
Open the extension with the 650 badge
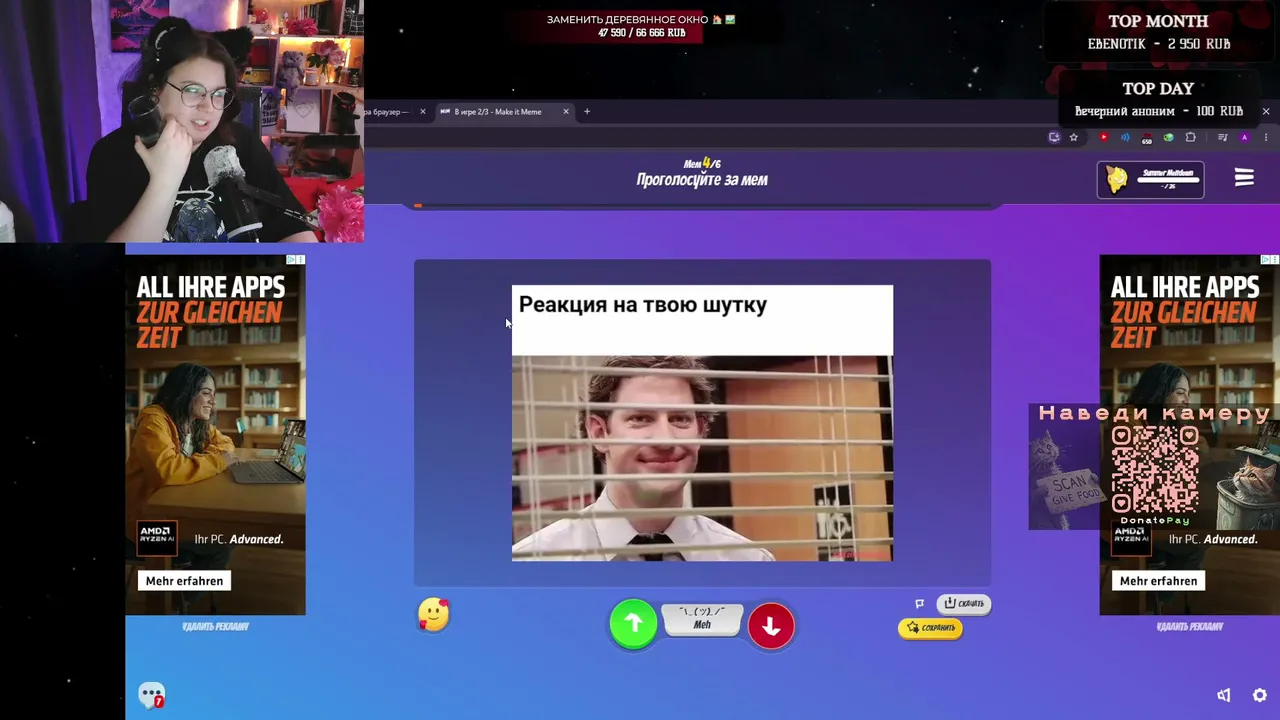coord(1147,138)
